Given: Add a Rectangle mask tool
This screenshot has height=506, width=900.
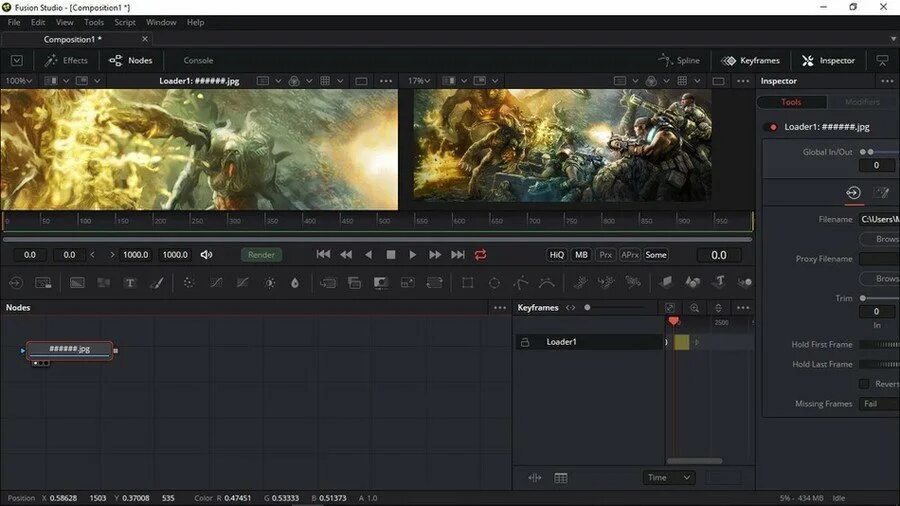Looking at the screenshot, I should [467, 283].
